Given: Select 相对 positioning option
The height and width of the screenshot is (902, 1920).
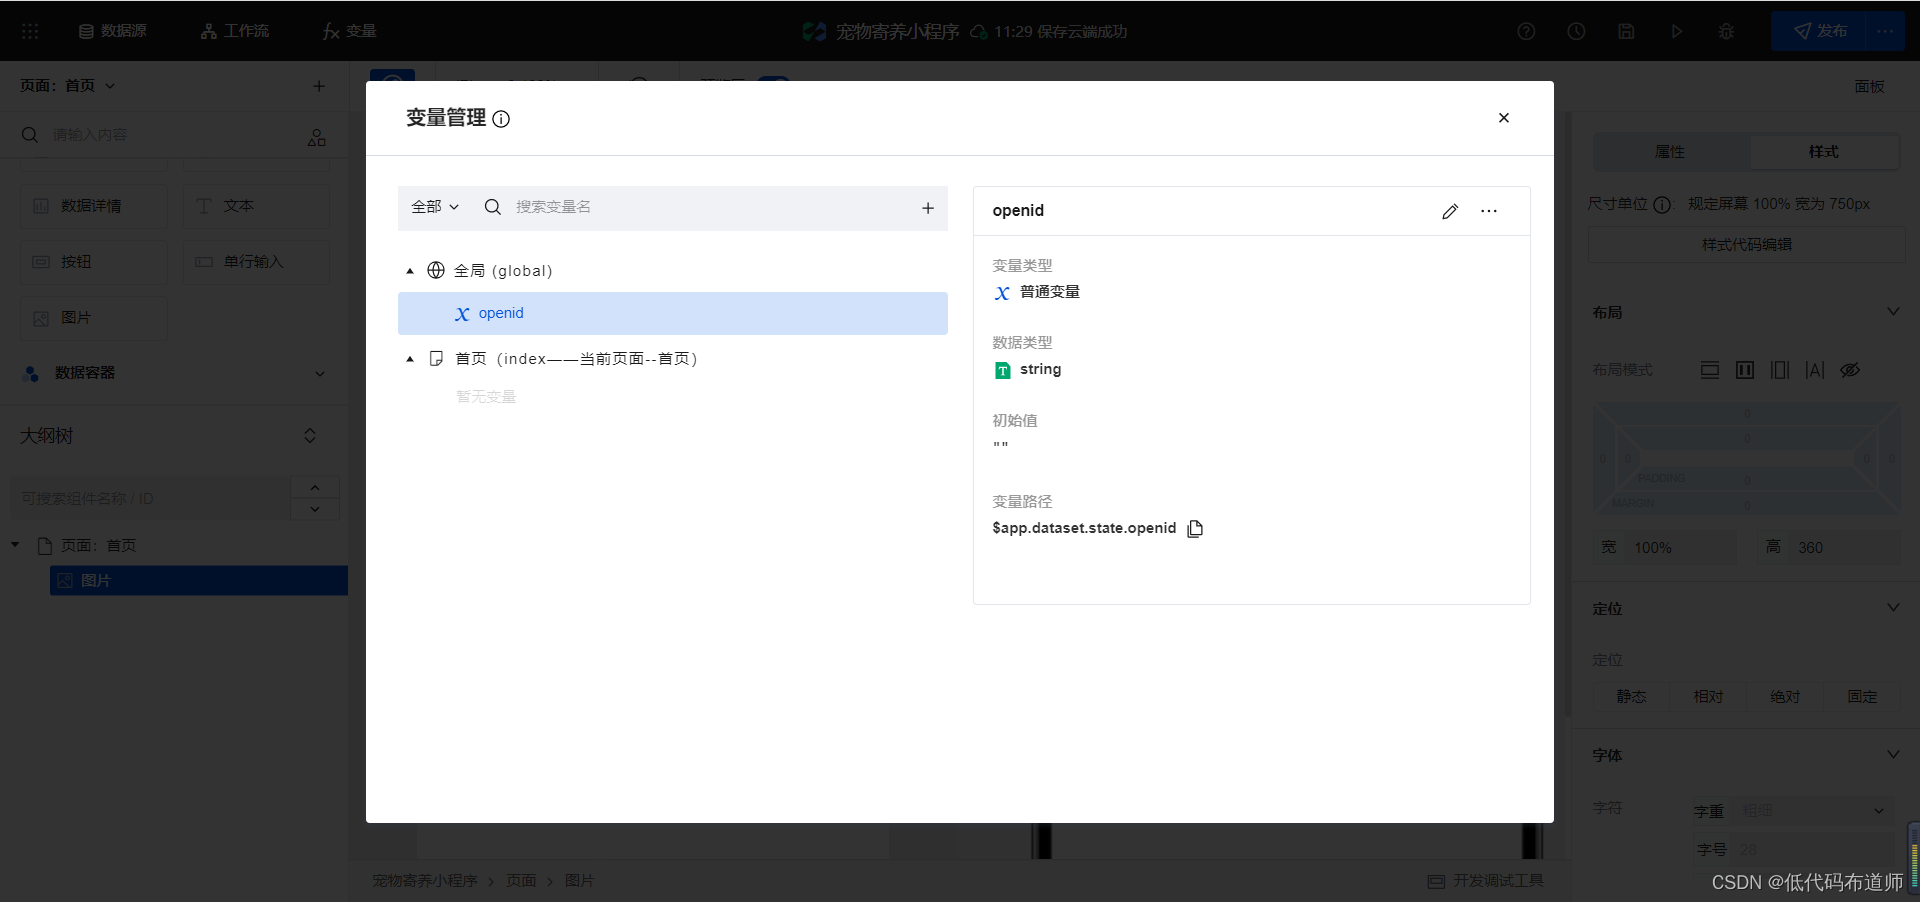Looking at the screenshot, I should coord(1708,697).
